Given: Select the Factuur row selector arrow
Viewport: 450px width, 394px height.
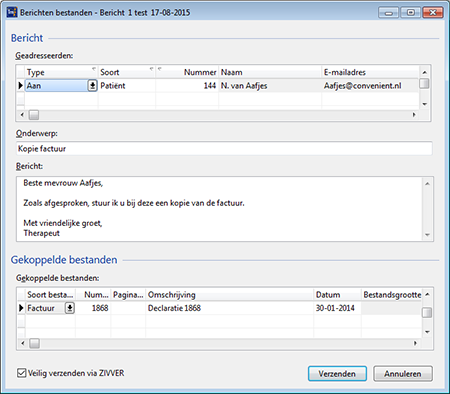Looking at the screenshot, I should [x=21, y=308].
